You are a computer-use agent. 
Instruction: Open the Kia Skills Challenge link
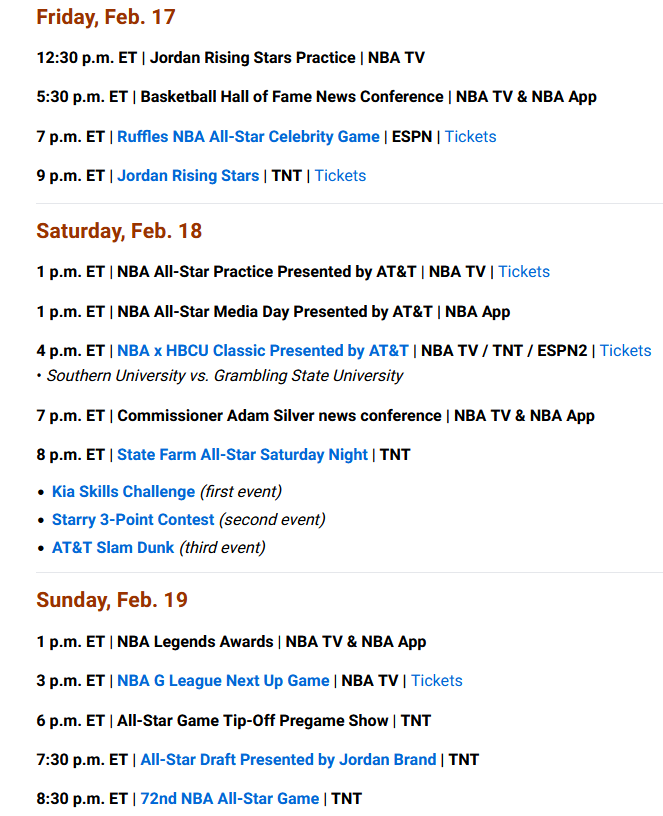pos(123,492)
